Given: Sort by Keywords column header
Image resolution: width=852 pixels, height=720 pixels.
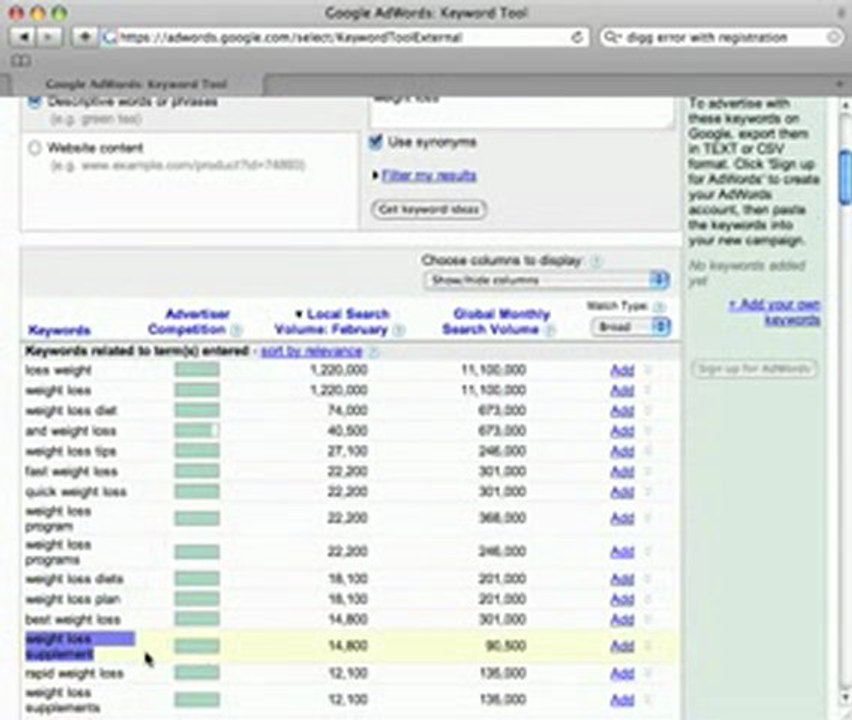Looking at the screenshot, I should pyautogui.click(x=59, y=330).
